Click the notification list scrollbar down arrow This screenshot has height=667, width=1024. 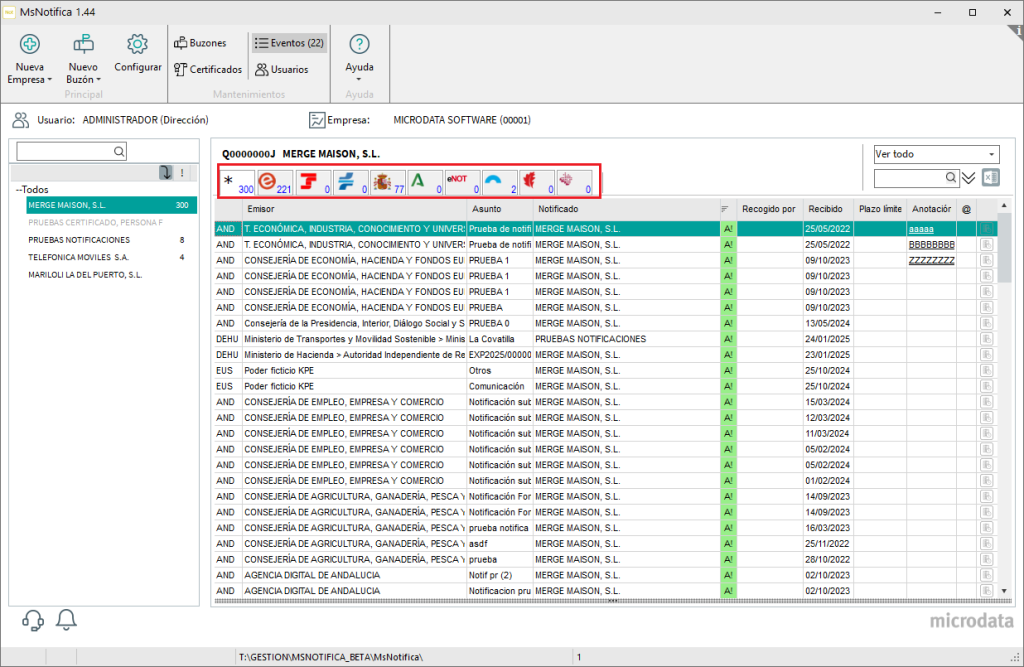(1004, 591)
